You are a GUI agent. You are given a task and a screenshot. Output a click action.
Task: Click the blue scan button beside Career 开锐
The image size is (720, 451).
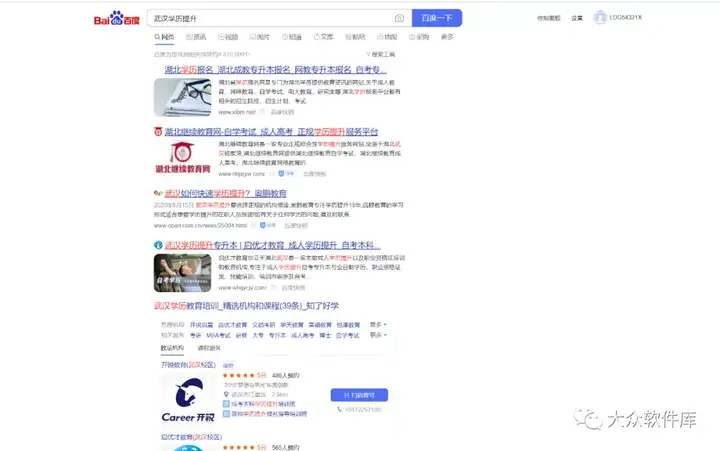359,395
